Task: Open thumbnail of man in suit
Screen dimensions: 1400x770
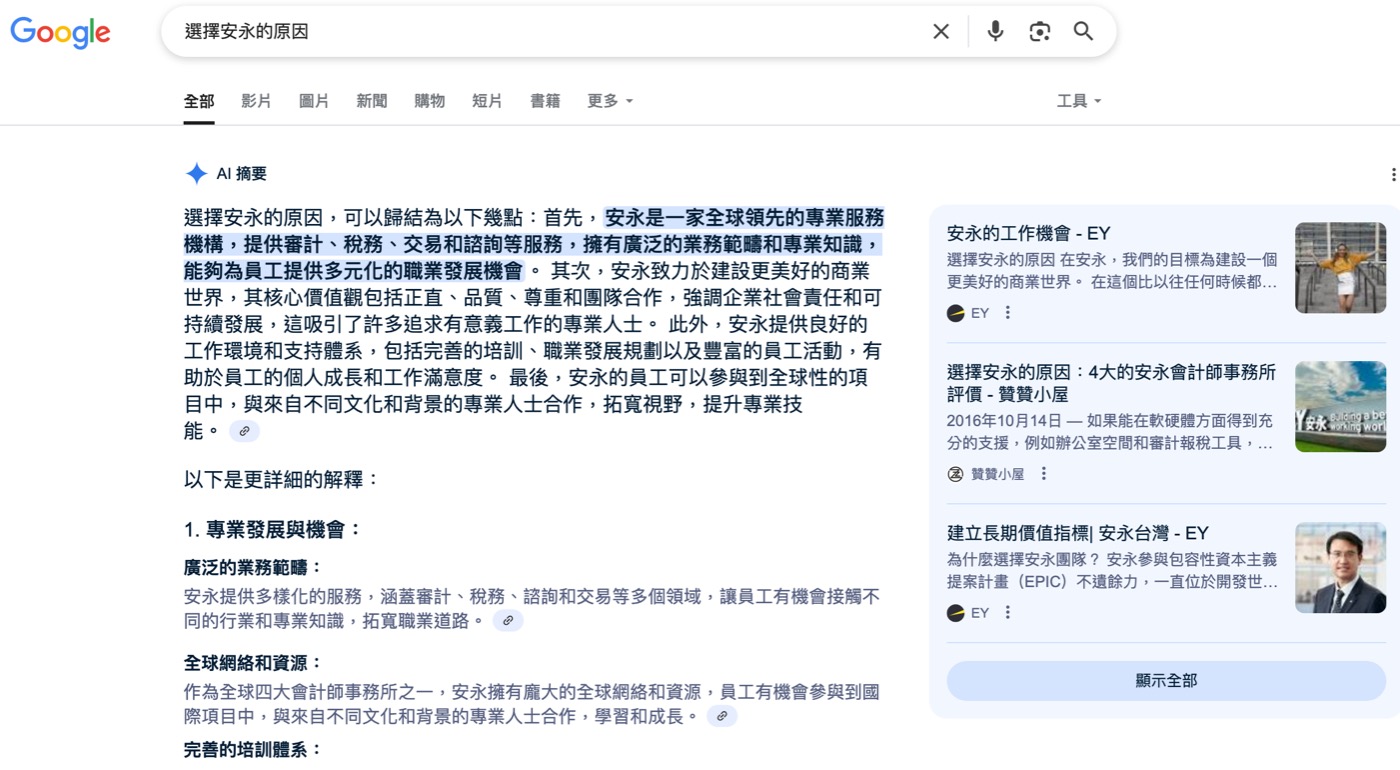Action: pyautogui.click(x=1340, y=567)
